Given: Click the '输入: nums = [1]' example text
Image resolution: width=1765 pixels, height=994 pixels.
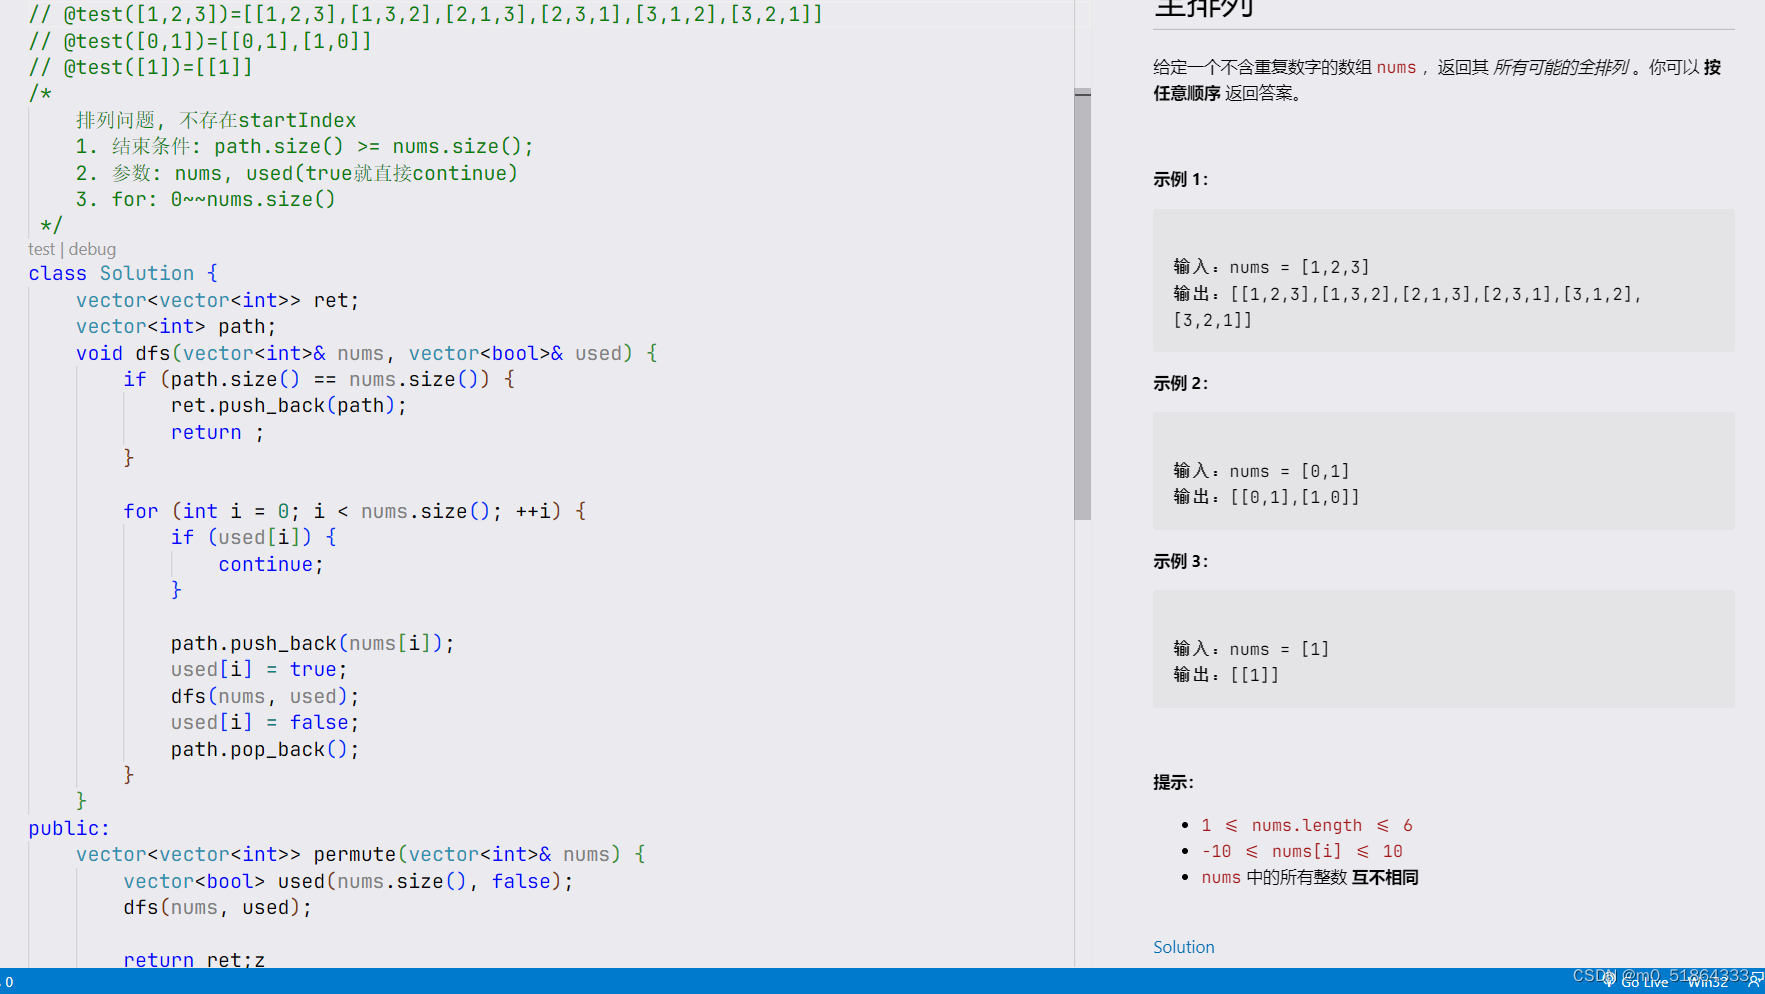Looking at the screenshot, I should pyautogui.click(x=1251, y=649).
